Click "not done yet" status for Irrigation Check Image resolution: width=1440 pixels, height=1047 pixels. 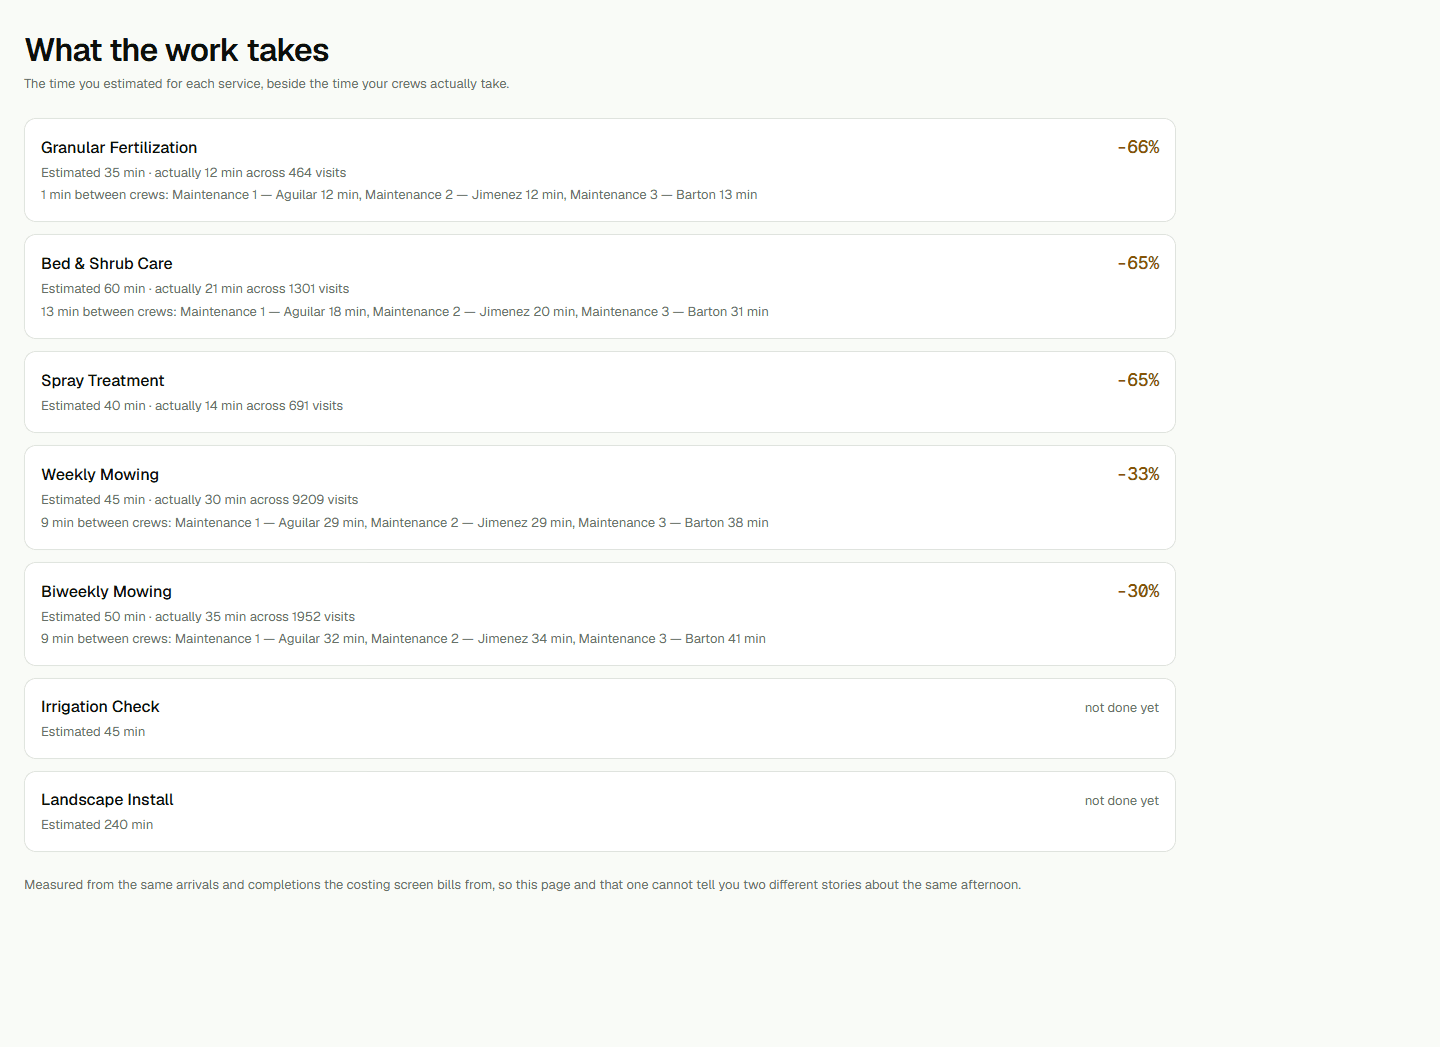click(1122, 708)
